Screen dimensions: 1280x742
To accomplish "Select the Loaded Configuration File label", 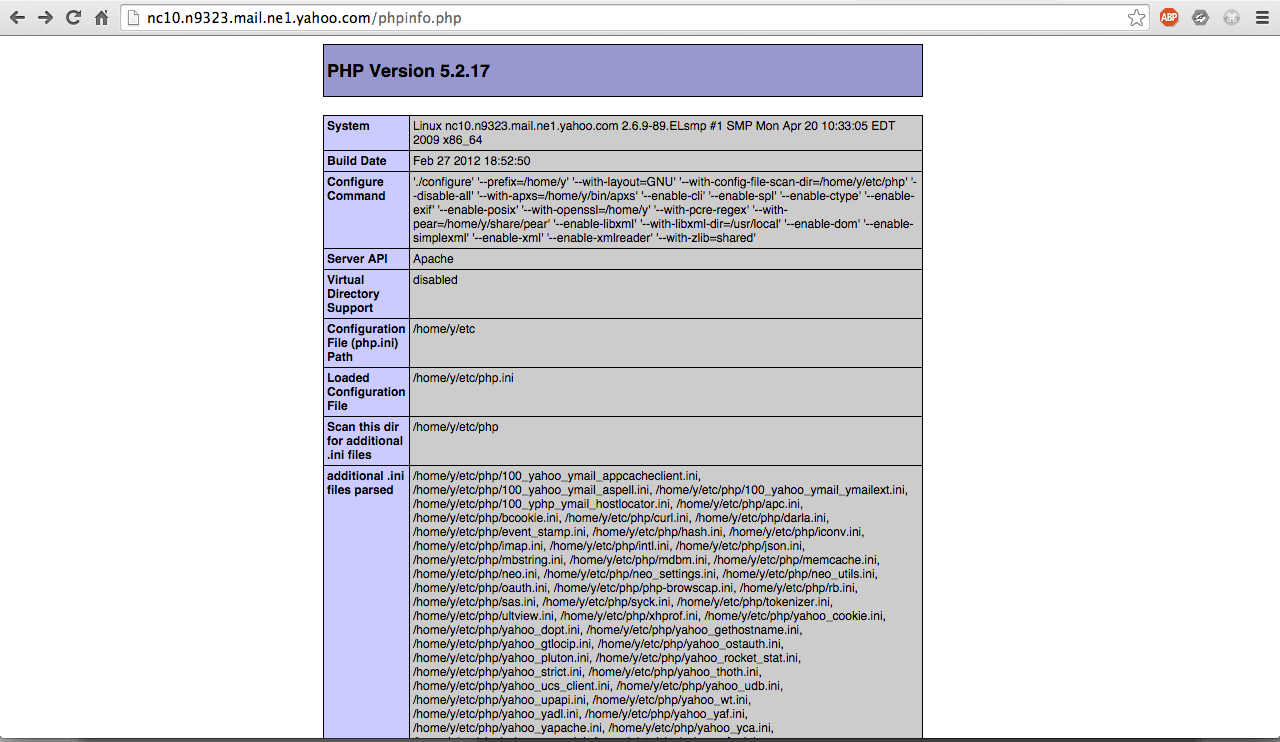I will tap(366, 392).
